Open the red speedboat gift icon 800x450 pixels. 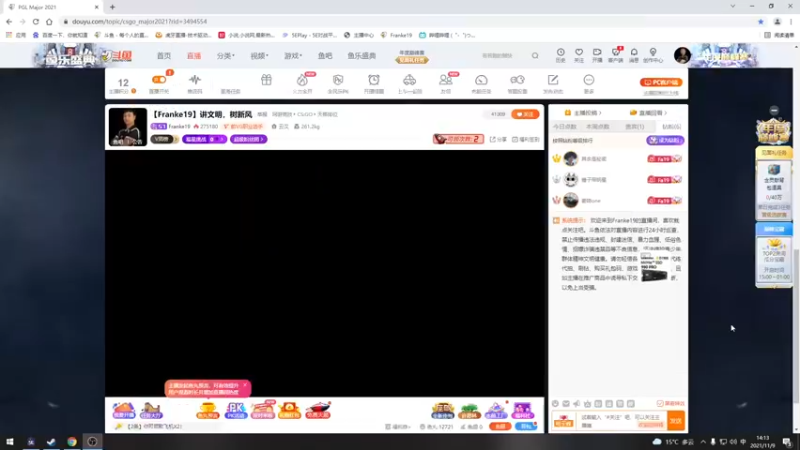(x=318, y=410)
